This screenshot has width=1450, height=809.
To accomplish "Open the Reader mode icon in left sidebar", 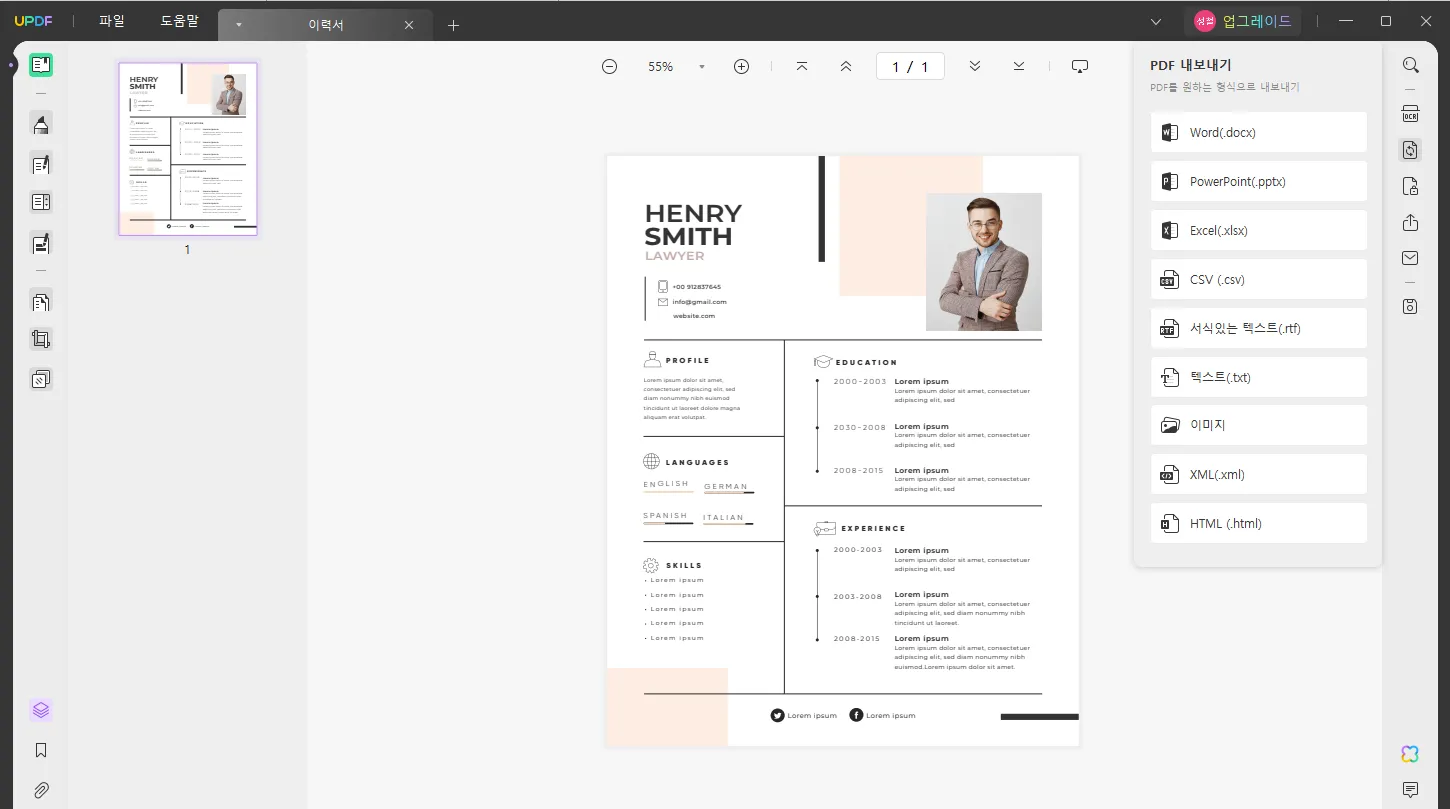I will 41,66.
